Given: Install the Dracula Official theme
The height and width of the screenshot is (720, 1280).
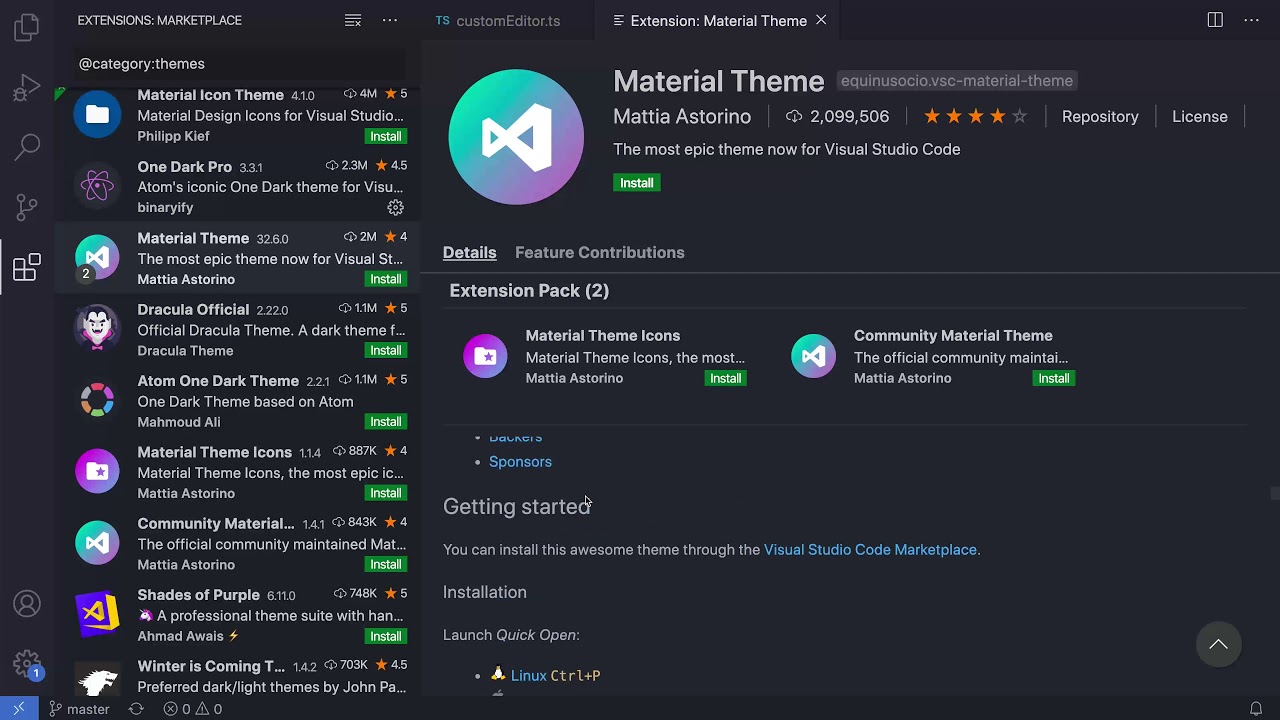Looking at the screenshot, I should [385, 350].
